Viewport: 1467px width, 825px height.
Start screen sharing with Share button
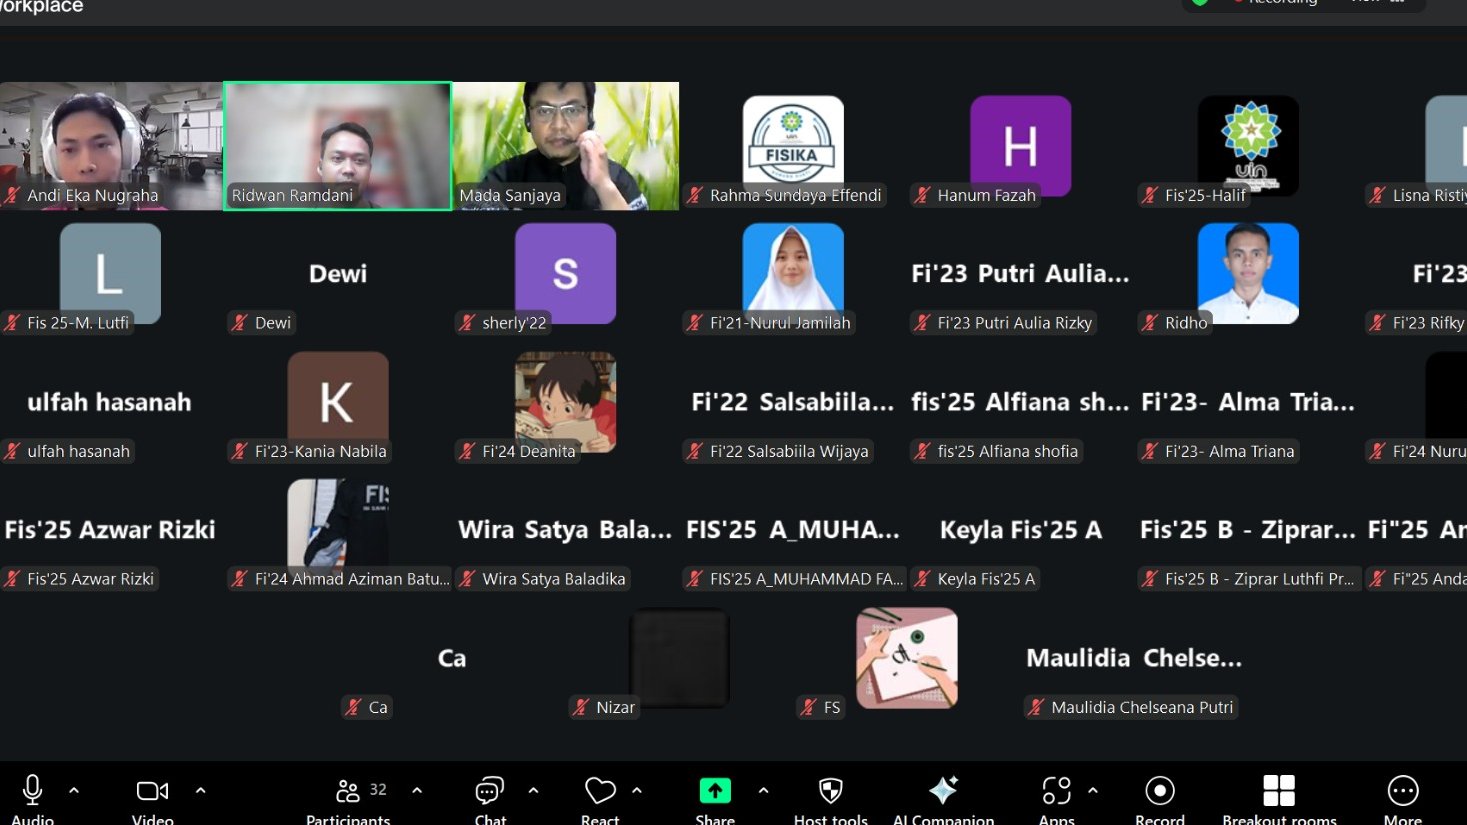click(x=714, y=792)
